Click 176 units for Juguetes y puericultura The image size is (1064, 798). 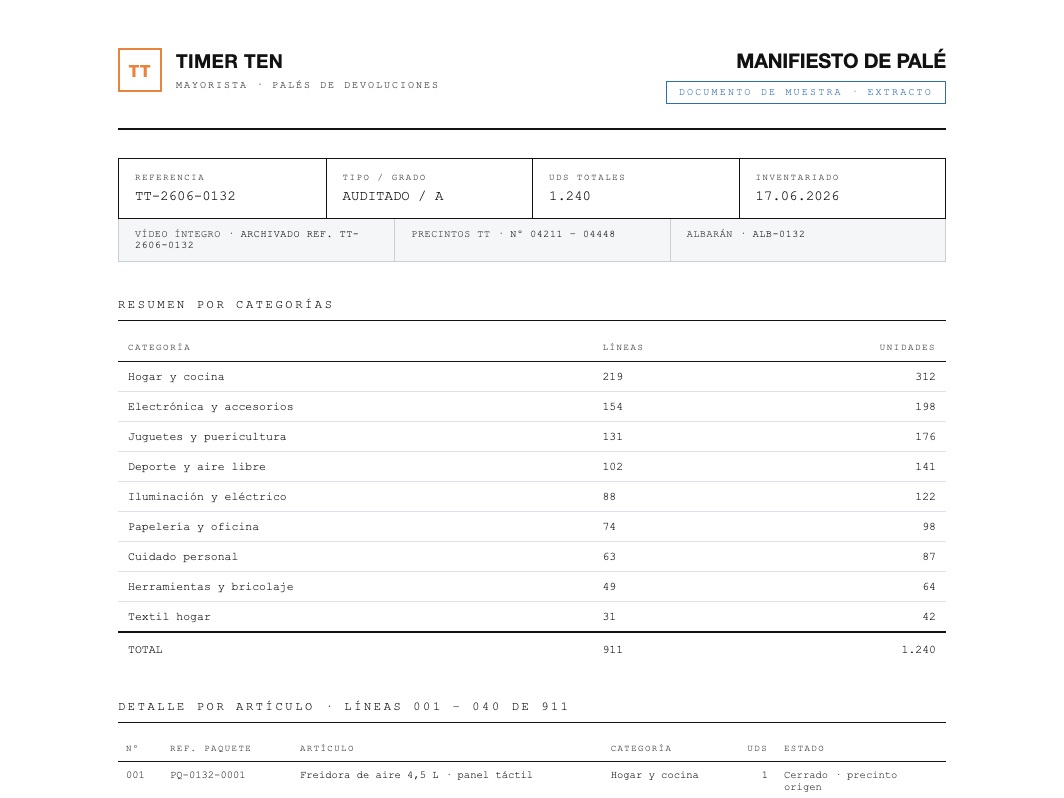pyautogui.click(x=926, y=436)
